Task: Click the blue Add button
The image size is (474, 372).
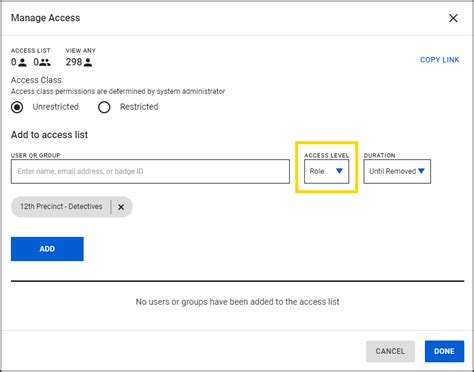Action: (x=47, y=249)
